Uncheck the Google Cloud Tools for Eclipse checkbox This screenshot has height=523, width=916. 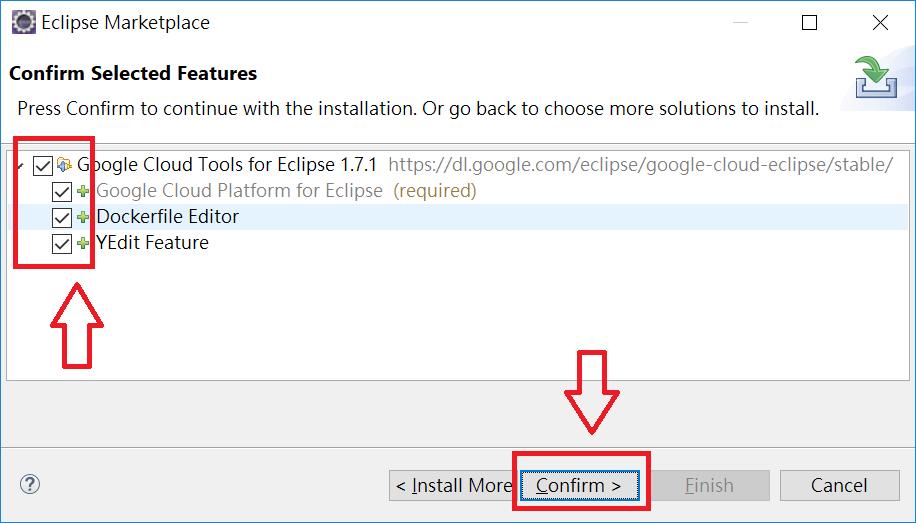(43, 165)
